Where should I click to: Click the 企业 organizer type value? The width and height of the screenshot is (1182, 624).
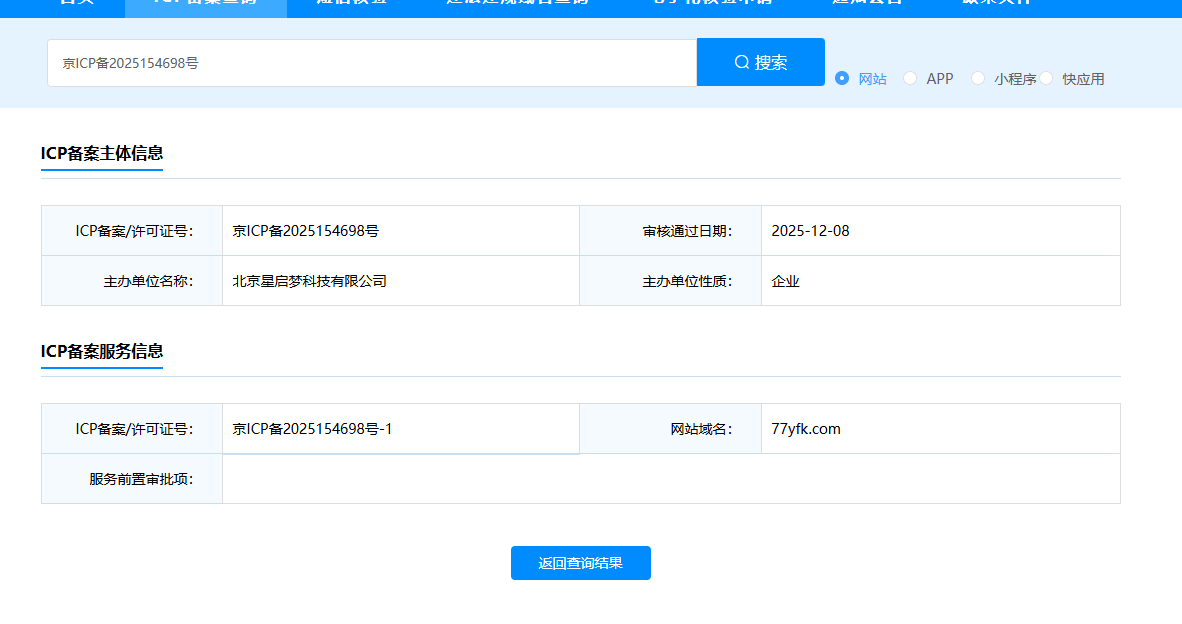click(x=785, y=281)
